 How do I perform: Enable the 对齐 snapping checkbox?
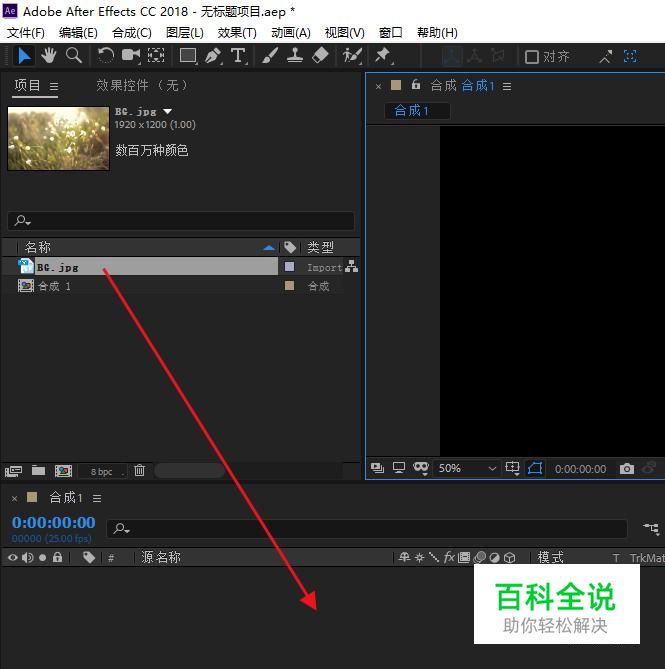[x=531, y=57]
